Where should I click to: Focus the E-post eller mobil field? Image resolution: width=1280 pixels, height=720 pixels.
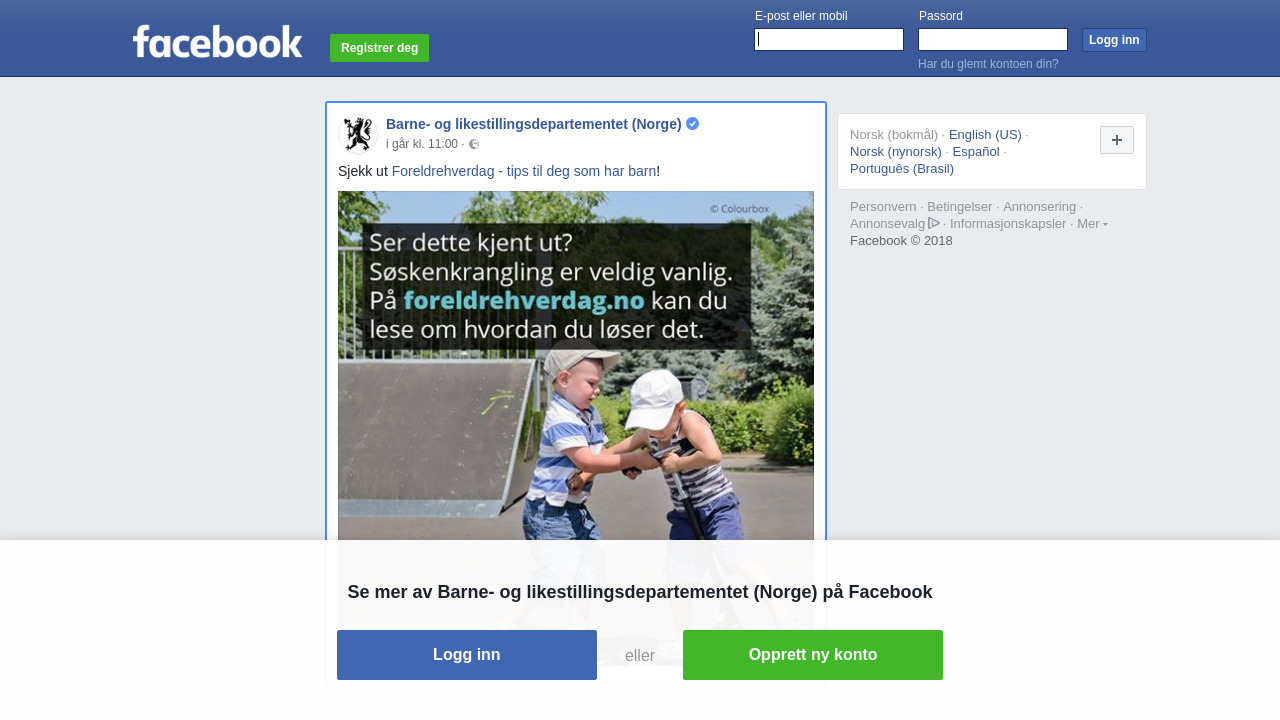point(829,39)
